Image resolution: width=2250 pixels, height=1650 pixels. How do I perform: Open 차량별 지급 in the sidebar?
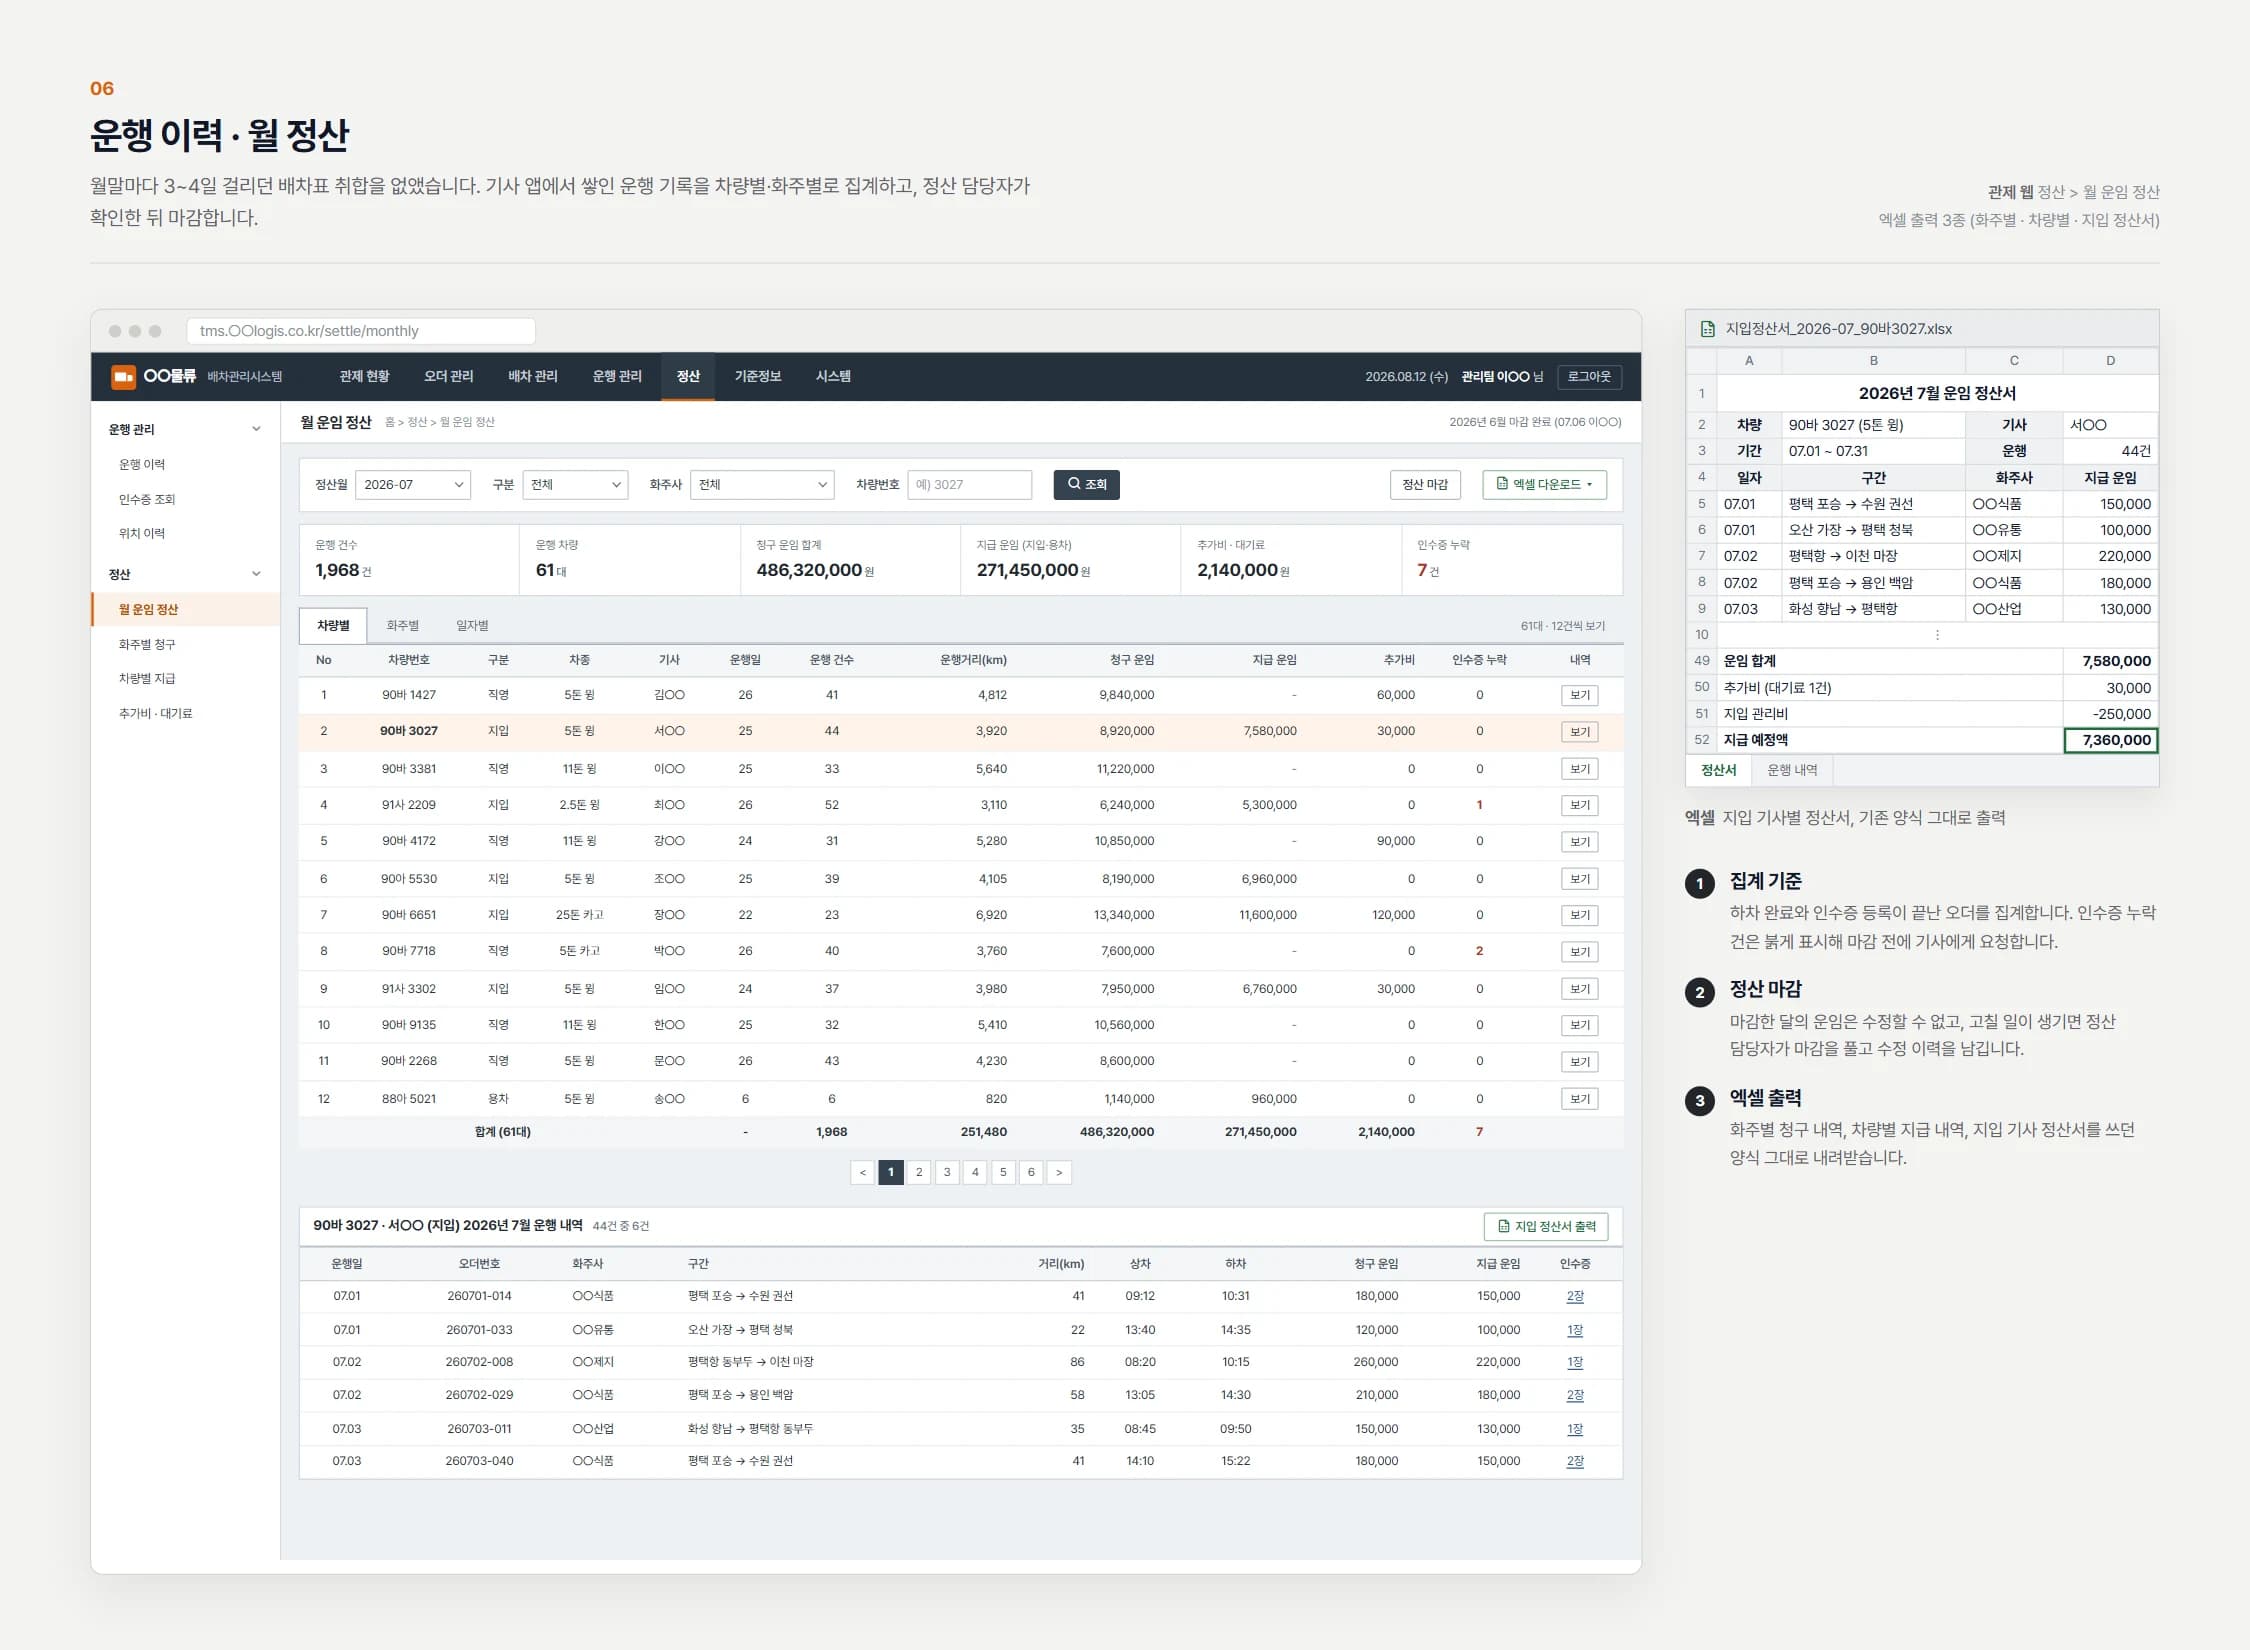(147, 678)
